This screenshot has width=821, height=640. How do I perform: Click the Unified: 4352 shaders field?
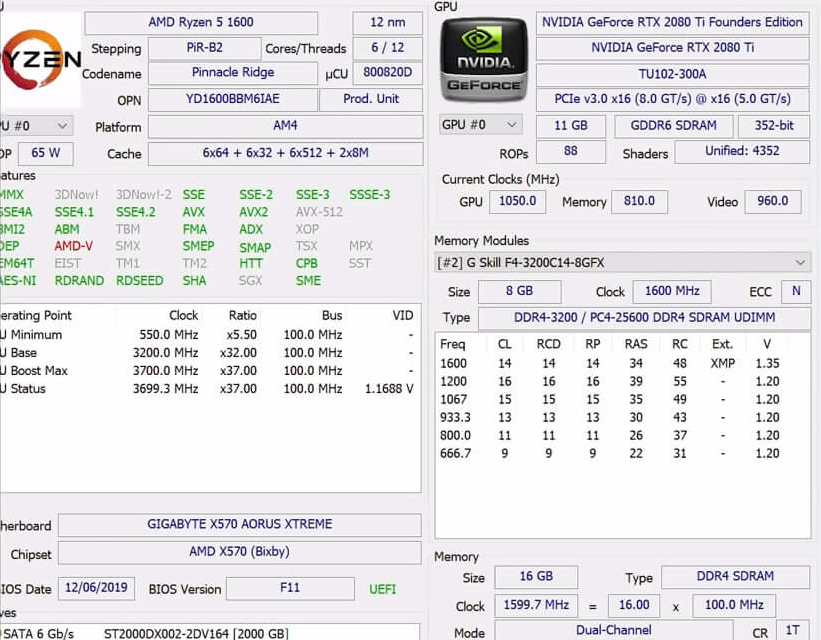pos(742,152)
